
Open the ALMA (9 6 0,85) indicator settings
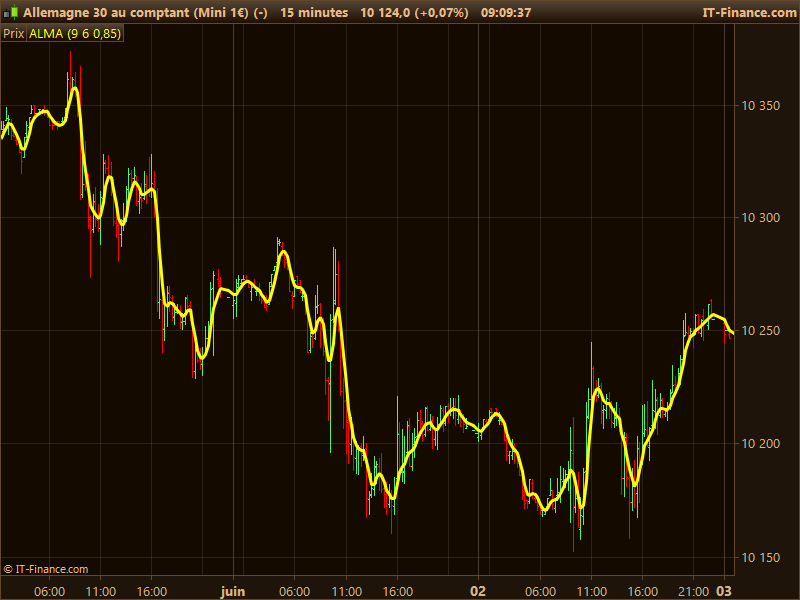tap(75, 34)
